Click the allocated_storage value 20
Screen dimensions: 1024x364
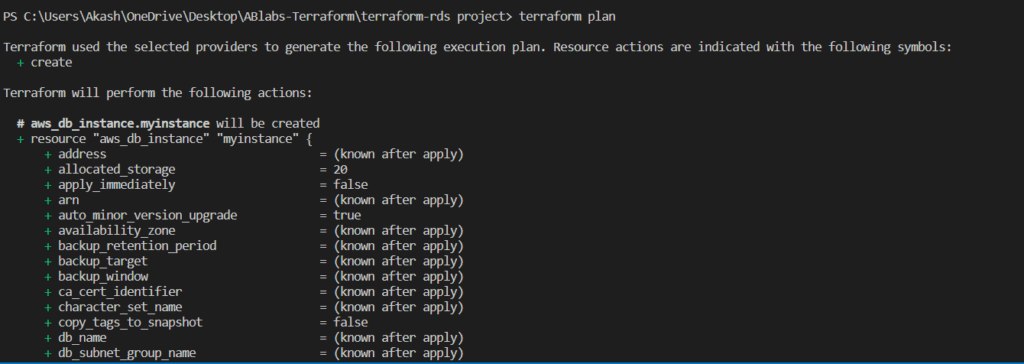340,170
